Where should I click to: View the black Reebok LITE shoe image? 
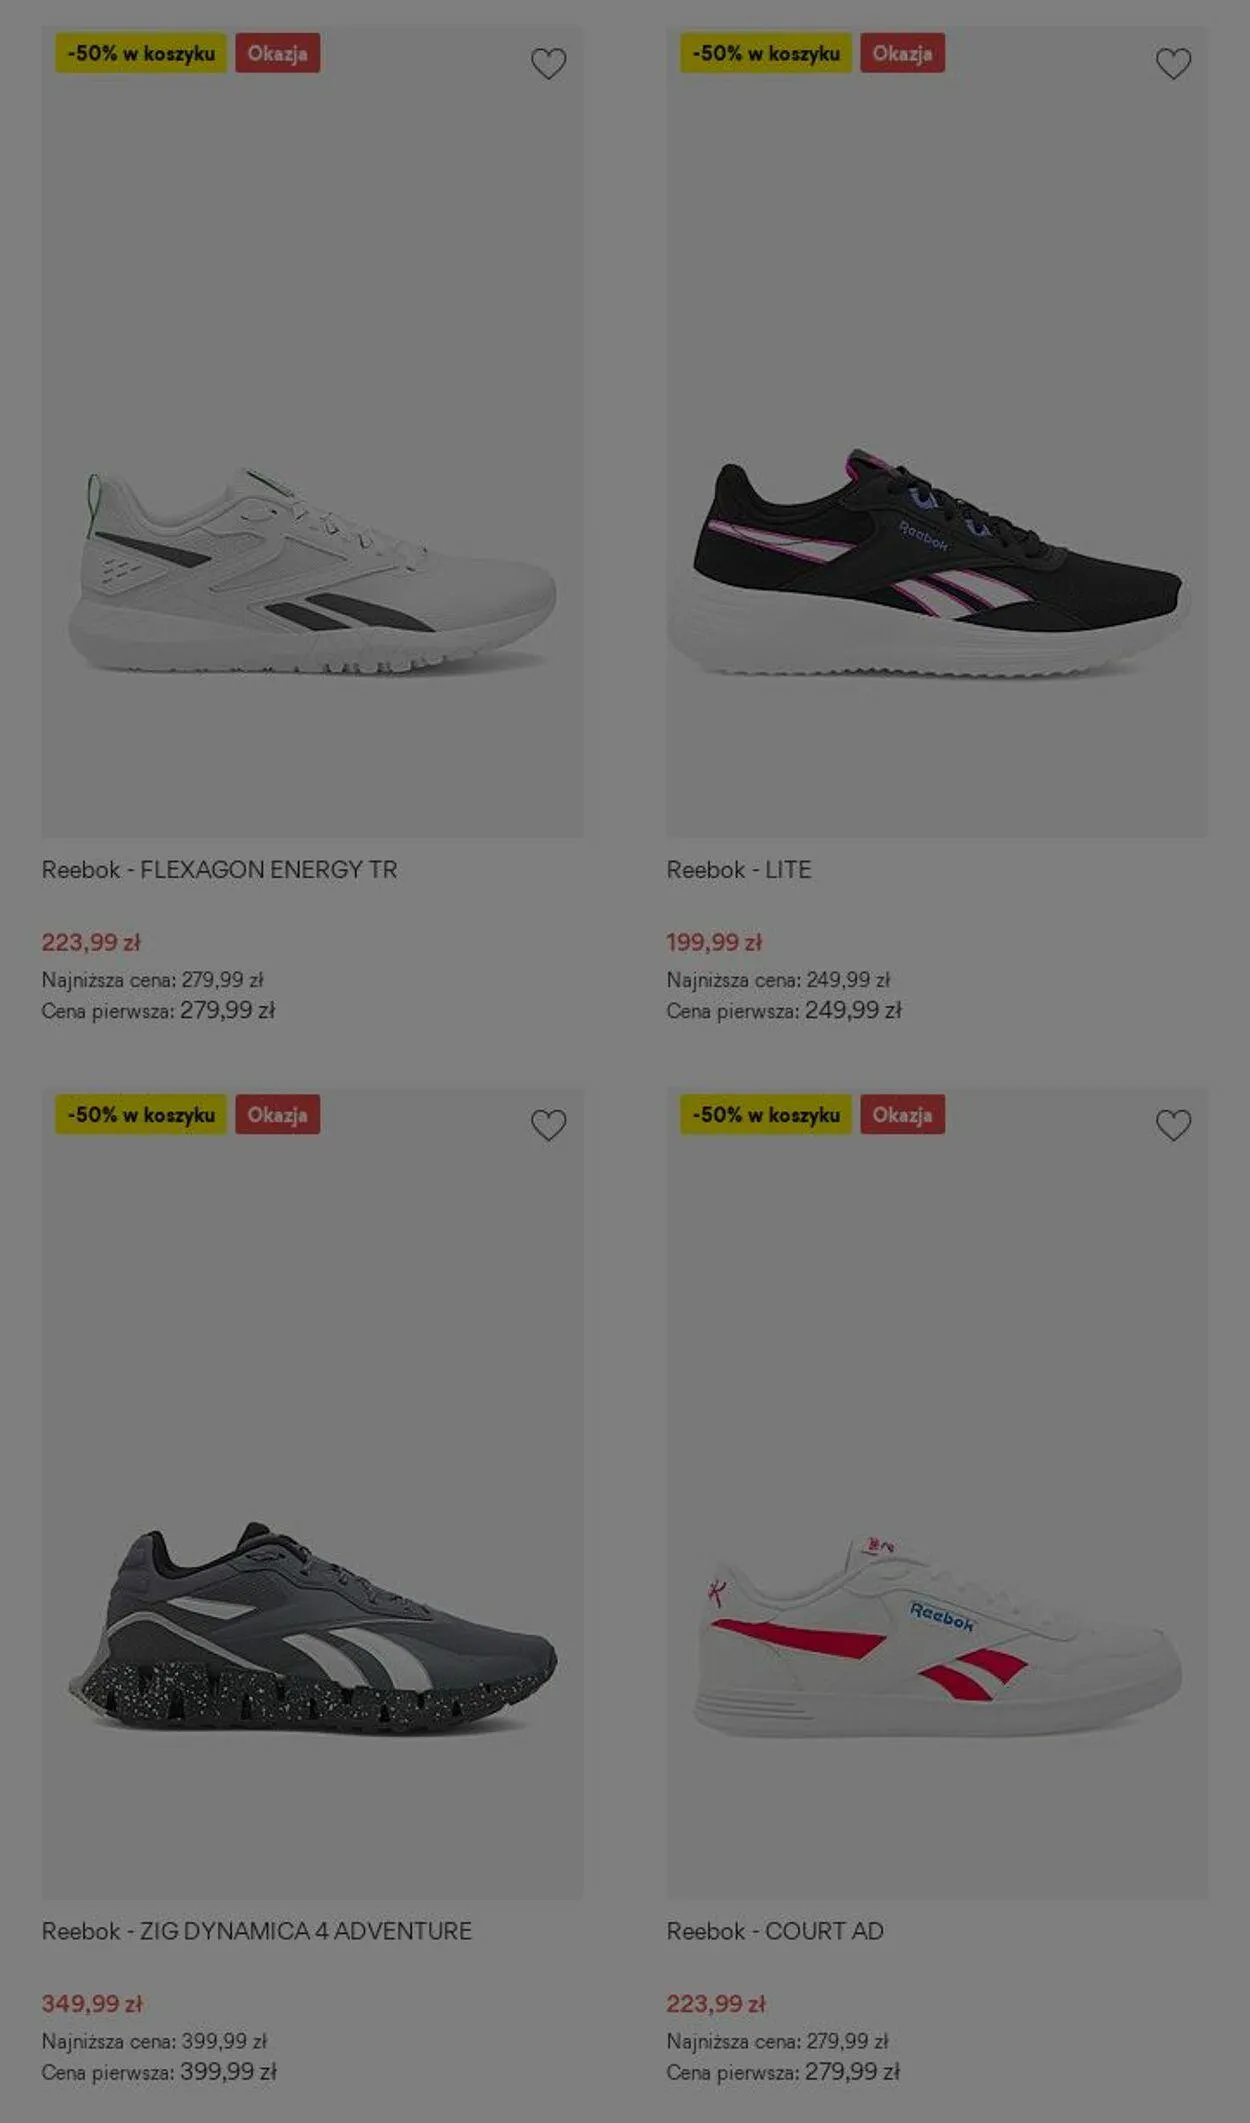[x=927, y=563]
